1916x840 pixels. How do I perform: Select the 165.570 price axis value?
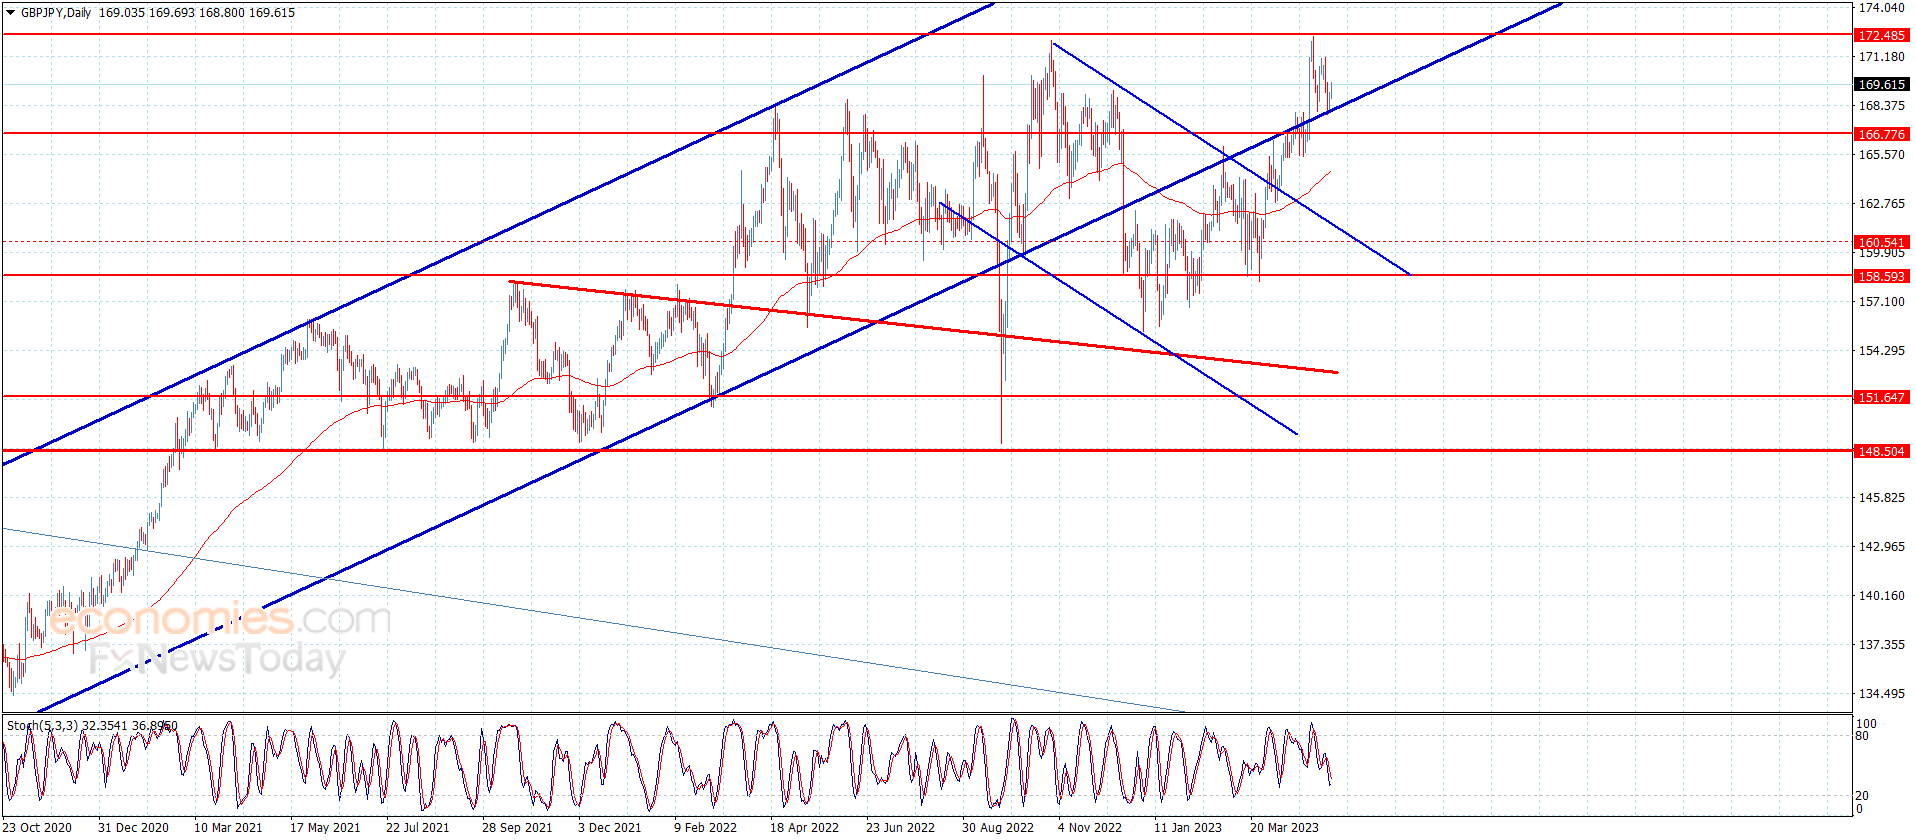click(x=1881, y=155)
